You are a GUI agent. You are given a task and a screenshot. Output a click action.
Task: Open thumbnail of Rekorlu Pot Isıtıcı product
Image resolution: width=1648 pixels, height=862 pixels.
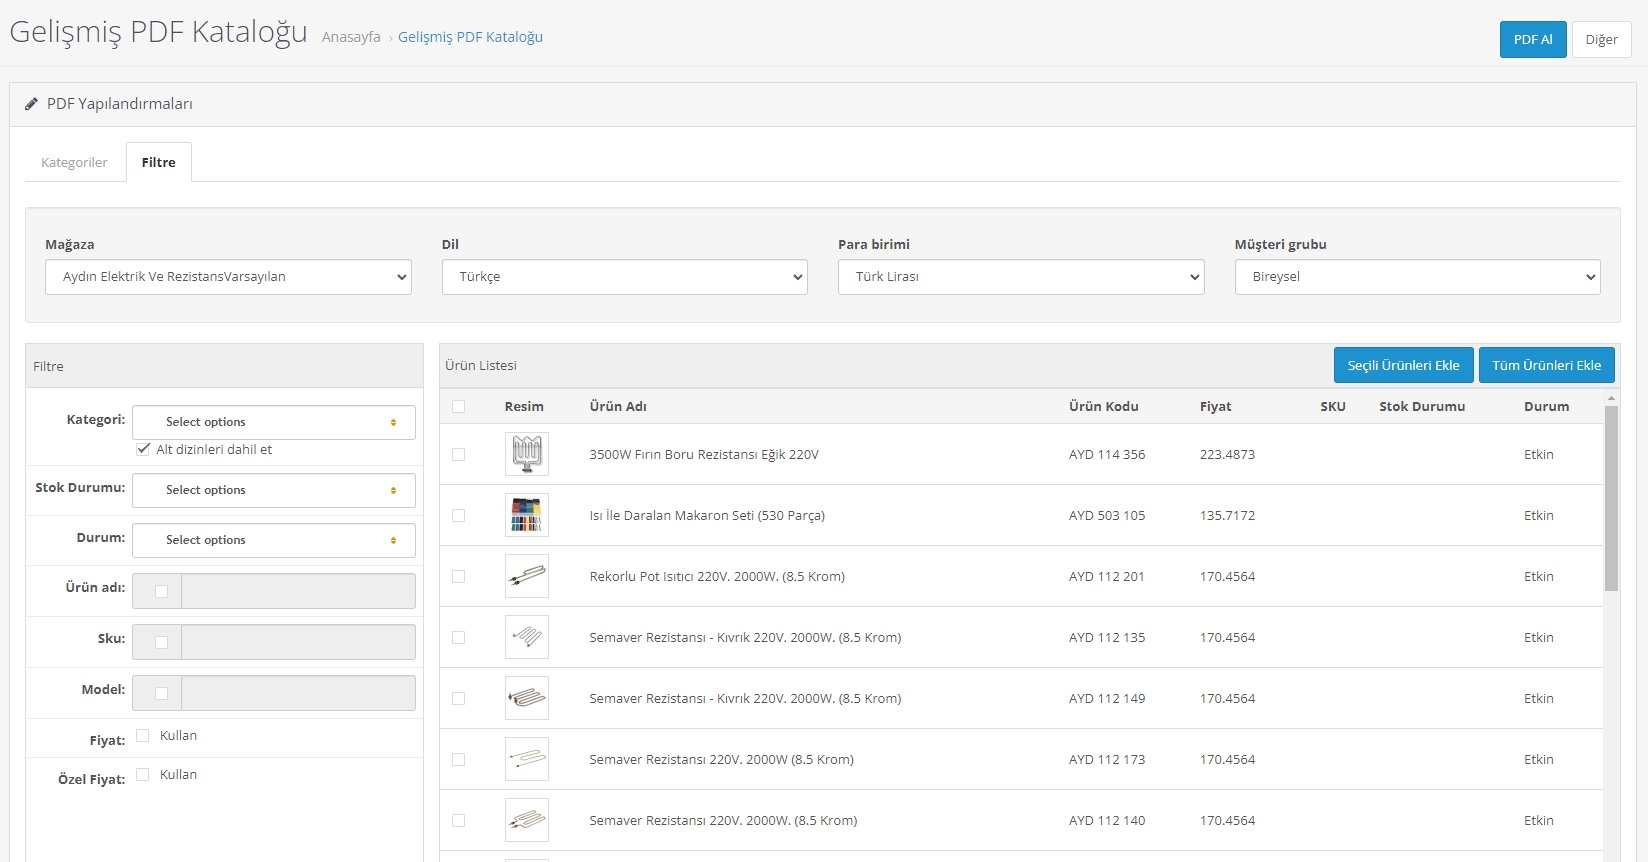[527, 576]
